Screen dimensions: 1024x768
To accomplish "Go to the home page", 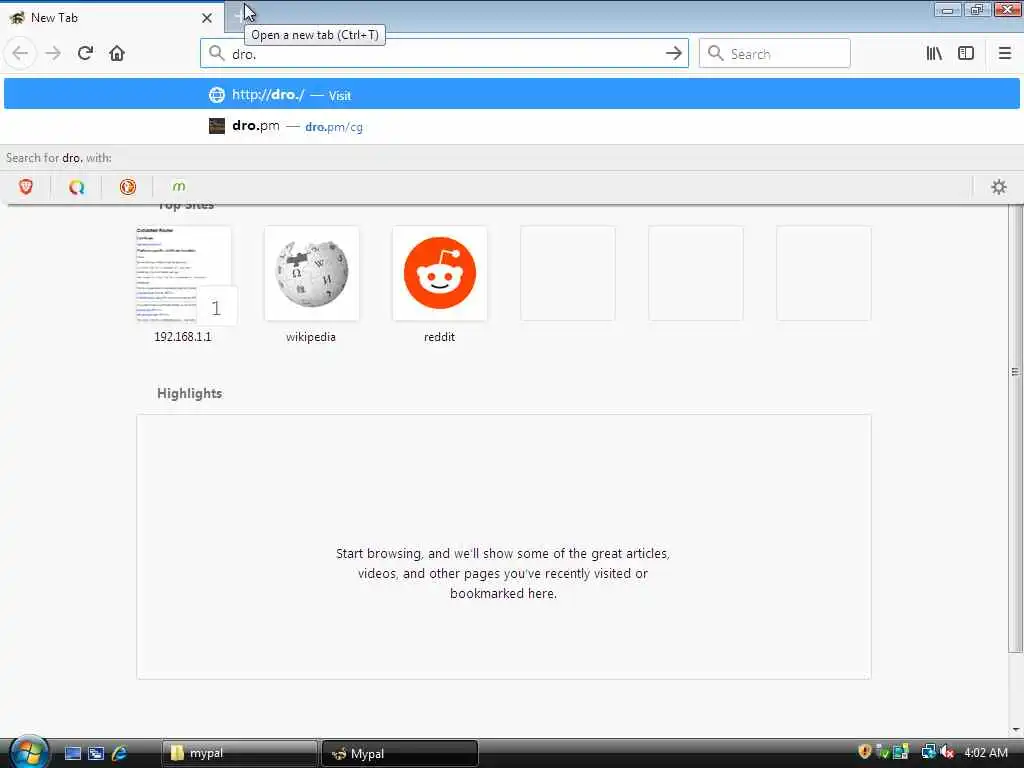I will pos(117,54).
